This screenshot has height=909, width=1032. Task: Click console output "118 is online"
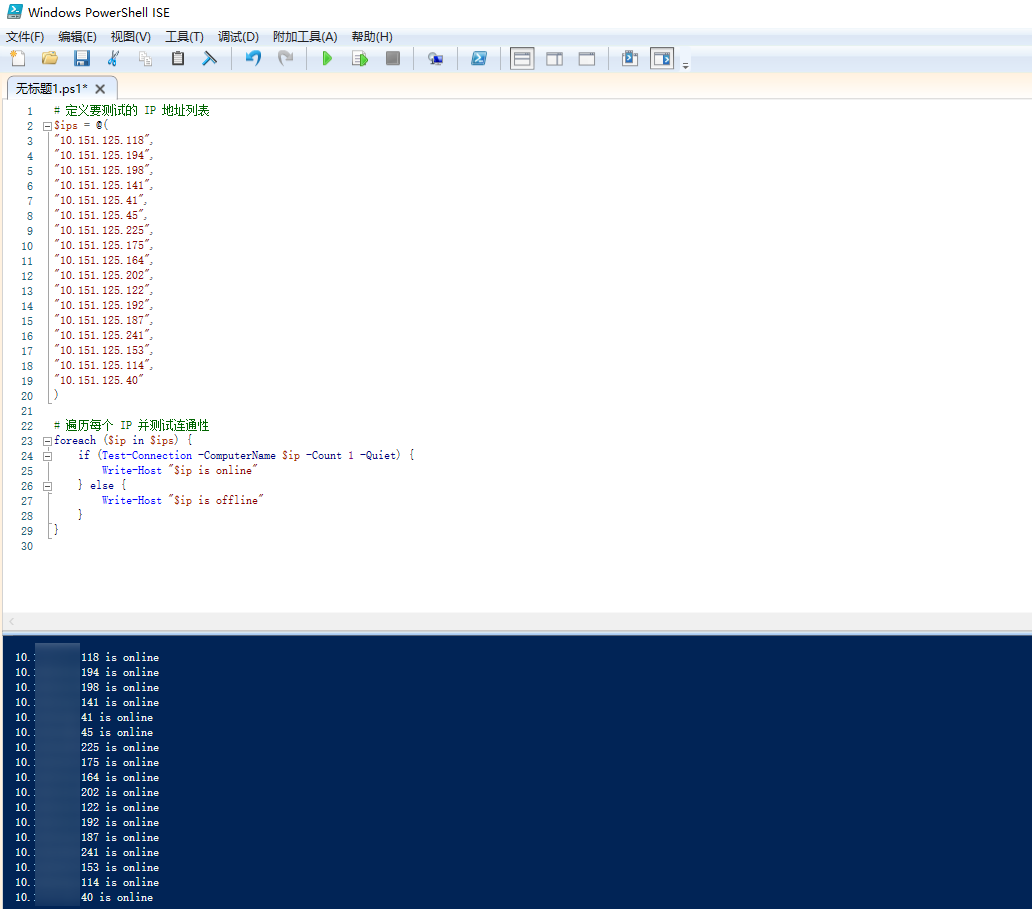point(120,658)
